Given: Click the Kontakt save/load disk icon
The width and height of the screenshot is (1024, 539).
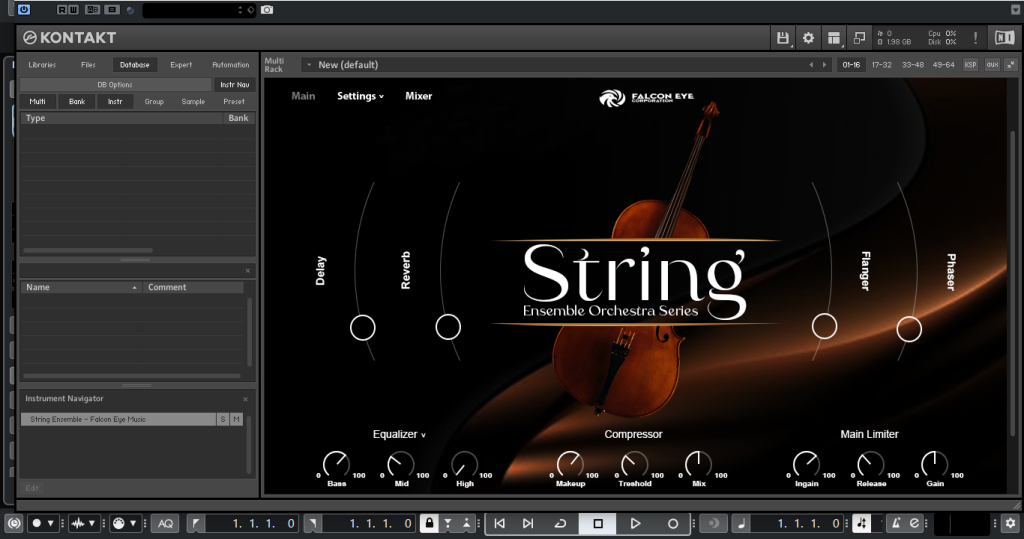Looking at the screenshot, I should click(x=783, y=38).
